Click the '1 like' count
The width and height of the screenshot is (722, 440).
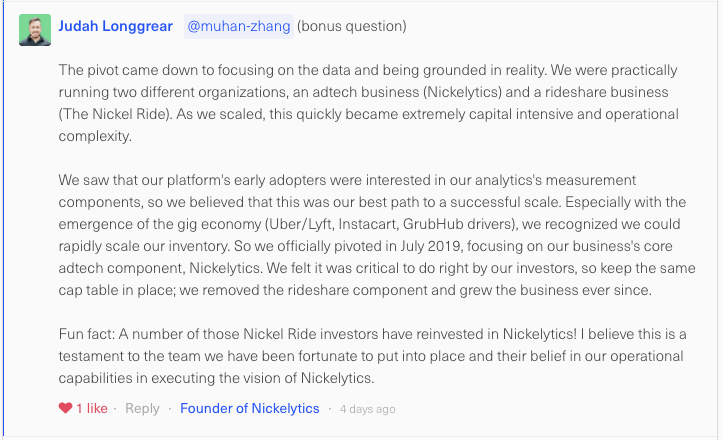[x=92, y=409]
